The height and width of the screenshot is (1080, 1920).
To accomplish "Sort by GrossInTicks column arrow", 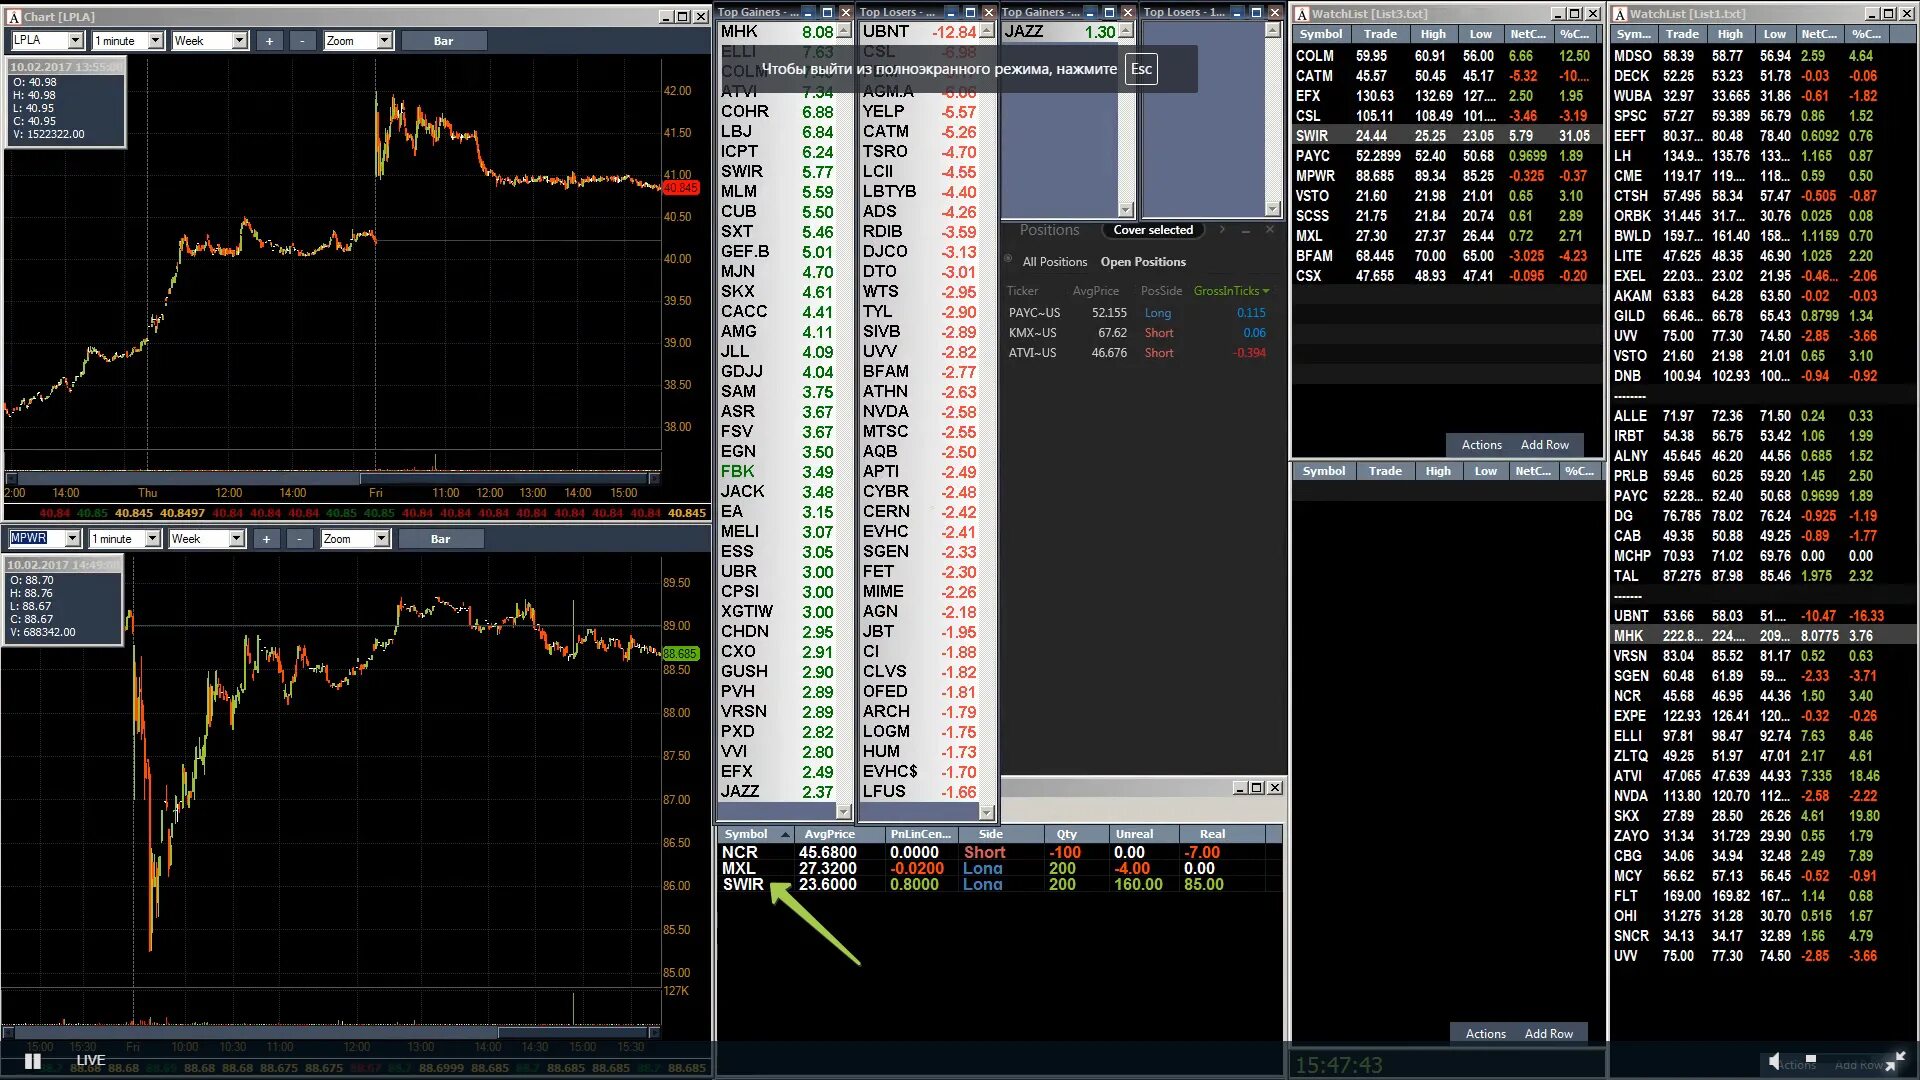I will (x=1266, y=291).
